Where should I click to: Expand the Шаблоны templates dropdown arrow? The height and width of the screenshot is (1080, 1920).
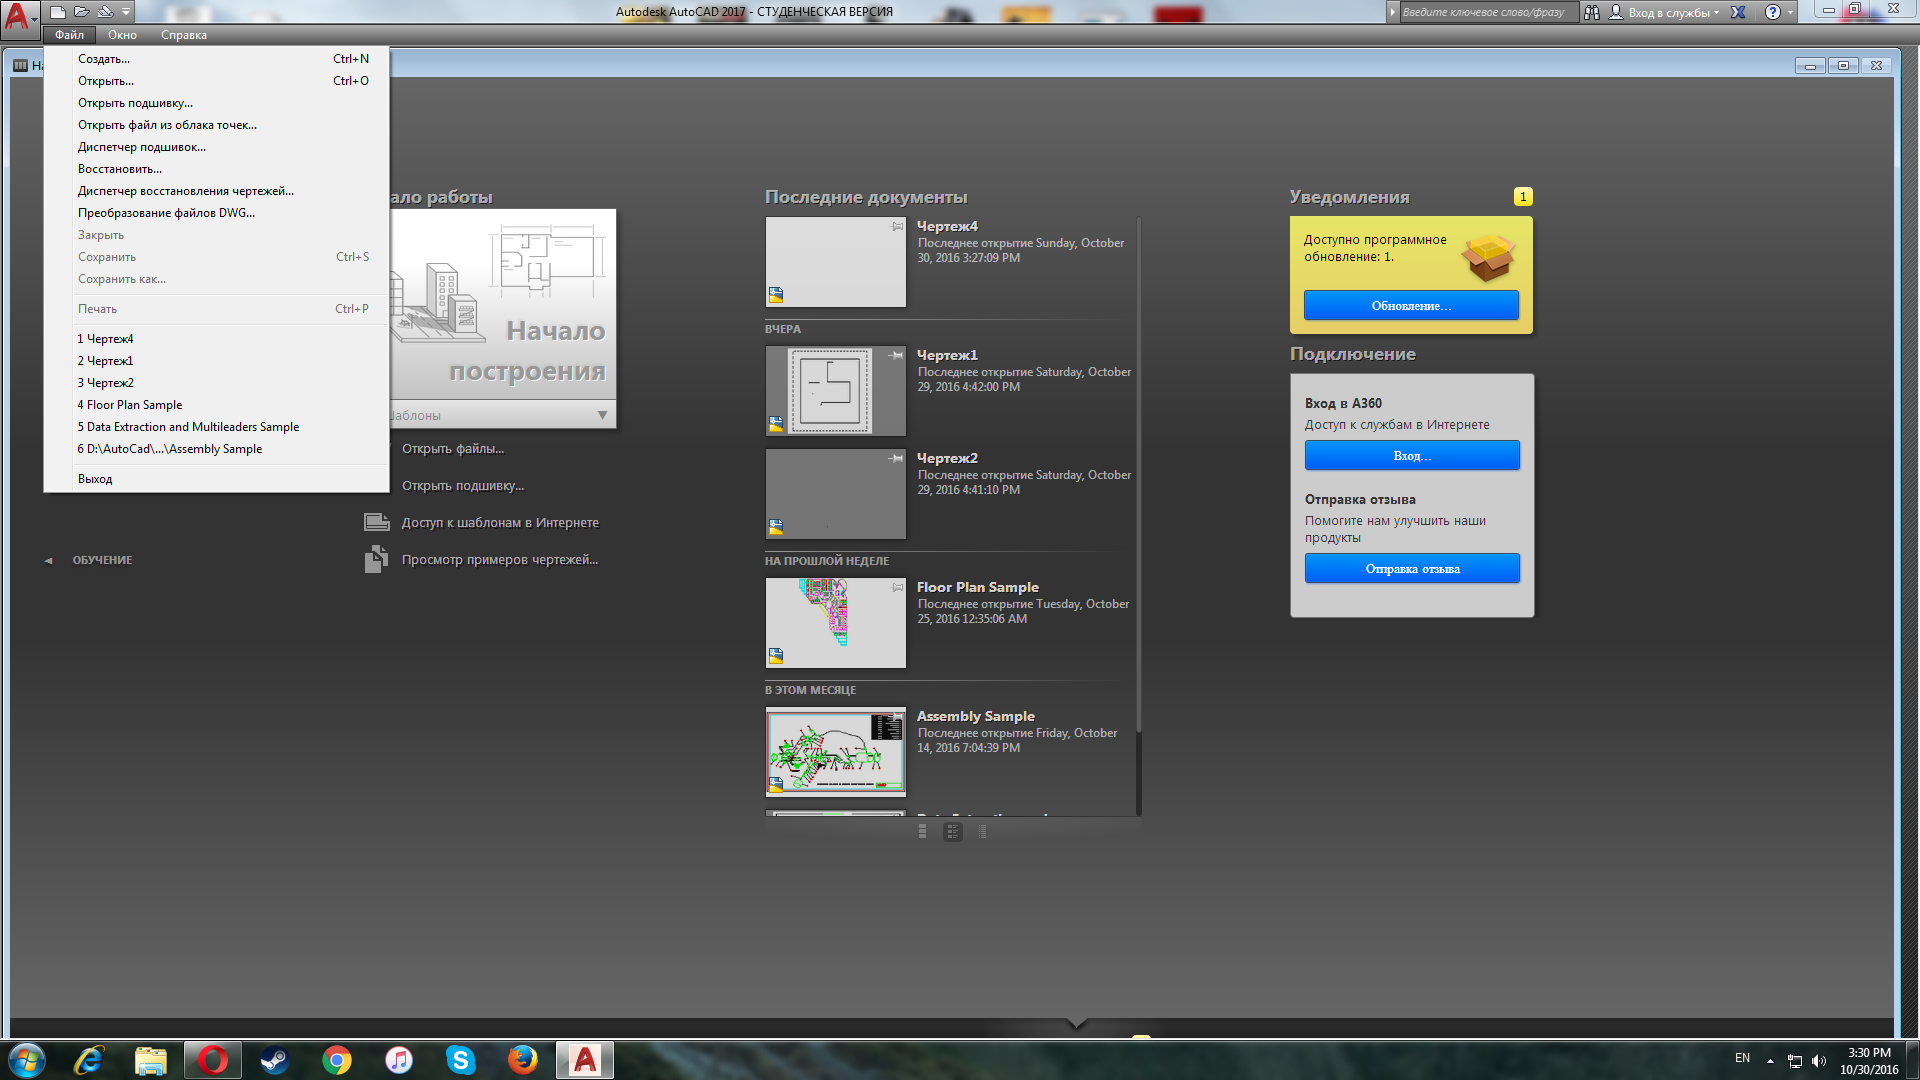(x=602, y=415)
